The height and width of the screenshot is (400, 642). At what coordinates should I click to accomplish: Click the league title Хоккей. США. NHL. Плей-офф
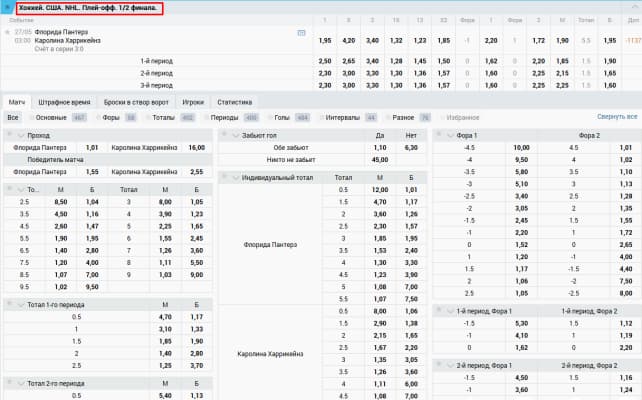88,8
